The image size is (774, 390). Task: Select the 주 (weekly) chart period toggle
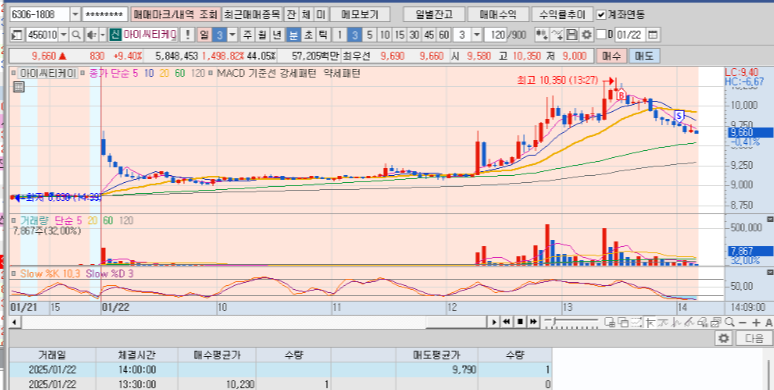click(x=248, y=35)
